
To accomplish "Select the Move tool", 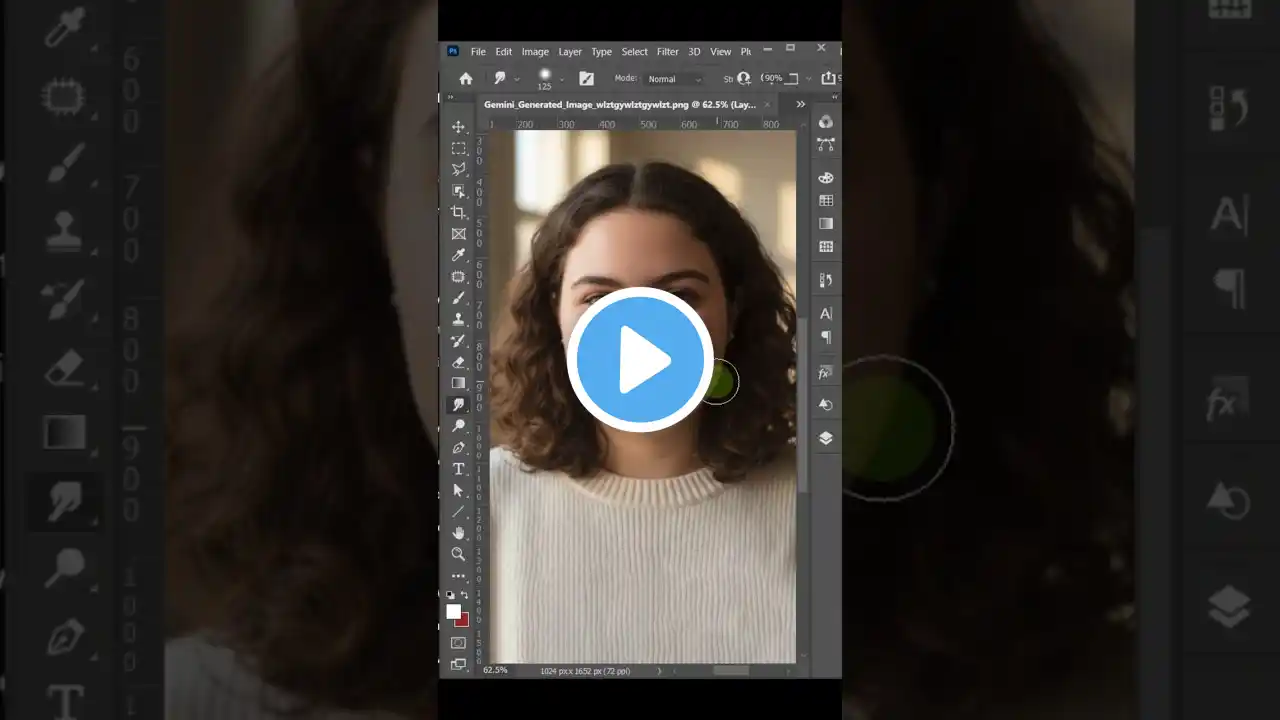I will tap(458, 127).
